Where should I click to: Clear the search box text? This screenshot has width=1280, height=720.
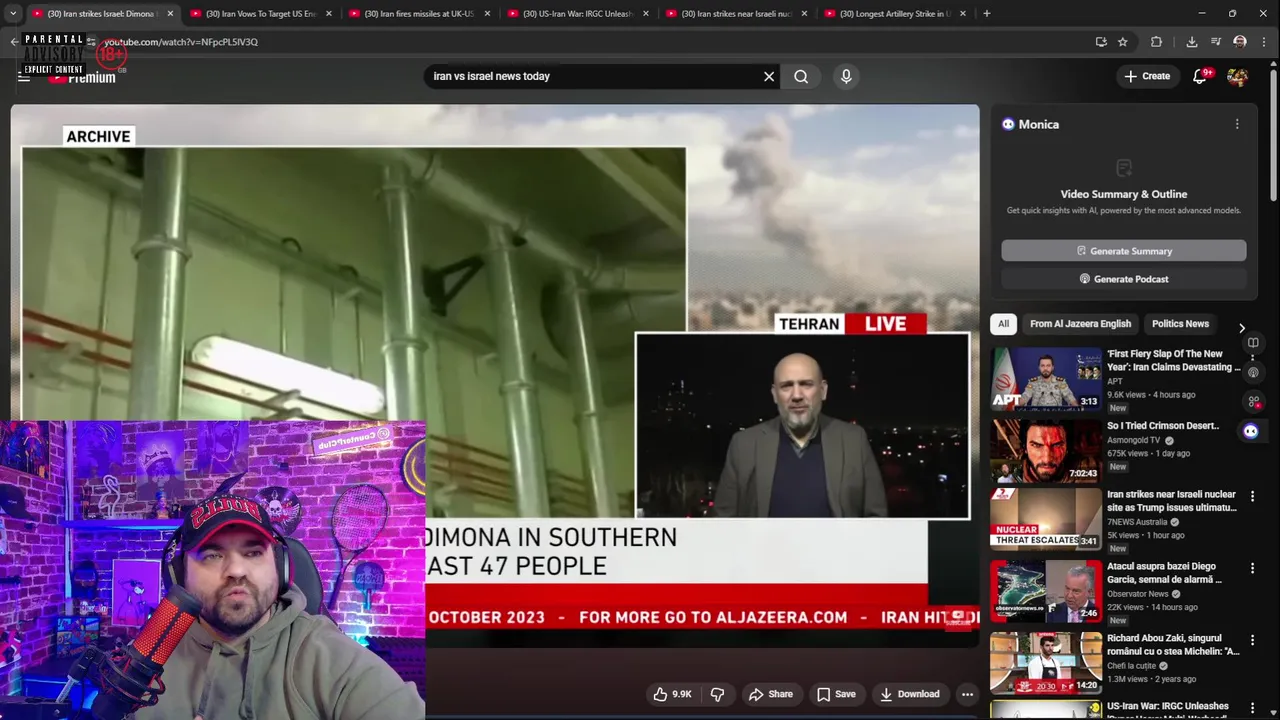point(769,76)
